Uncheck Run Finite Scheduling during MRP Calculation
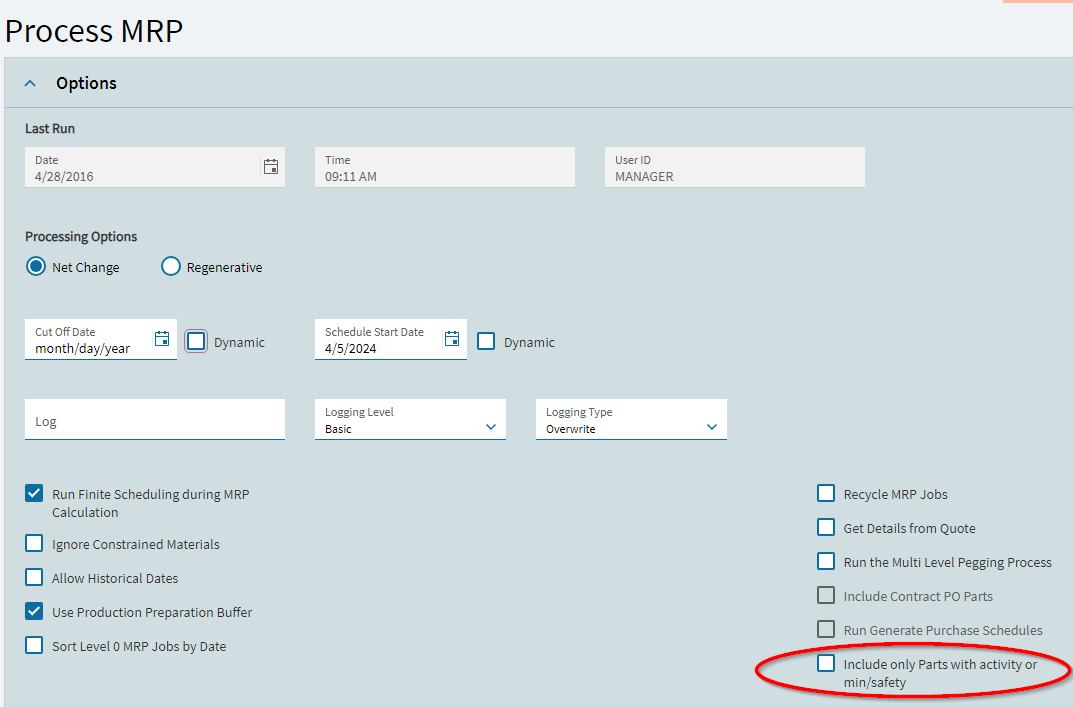Image resolution: width=1073 pixels, height=707 pixels. [35, 493]
